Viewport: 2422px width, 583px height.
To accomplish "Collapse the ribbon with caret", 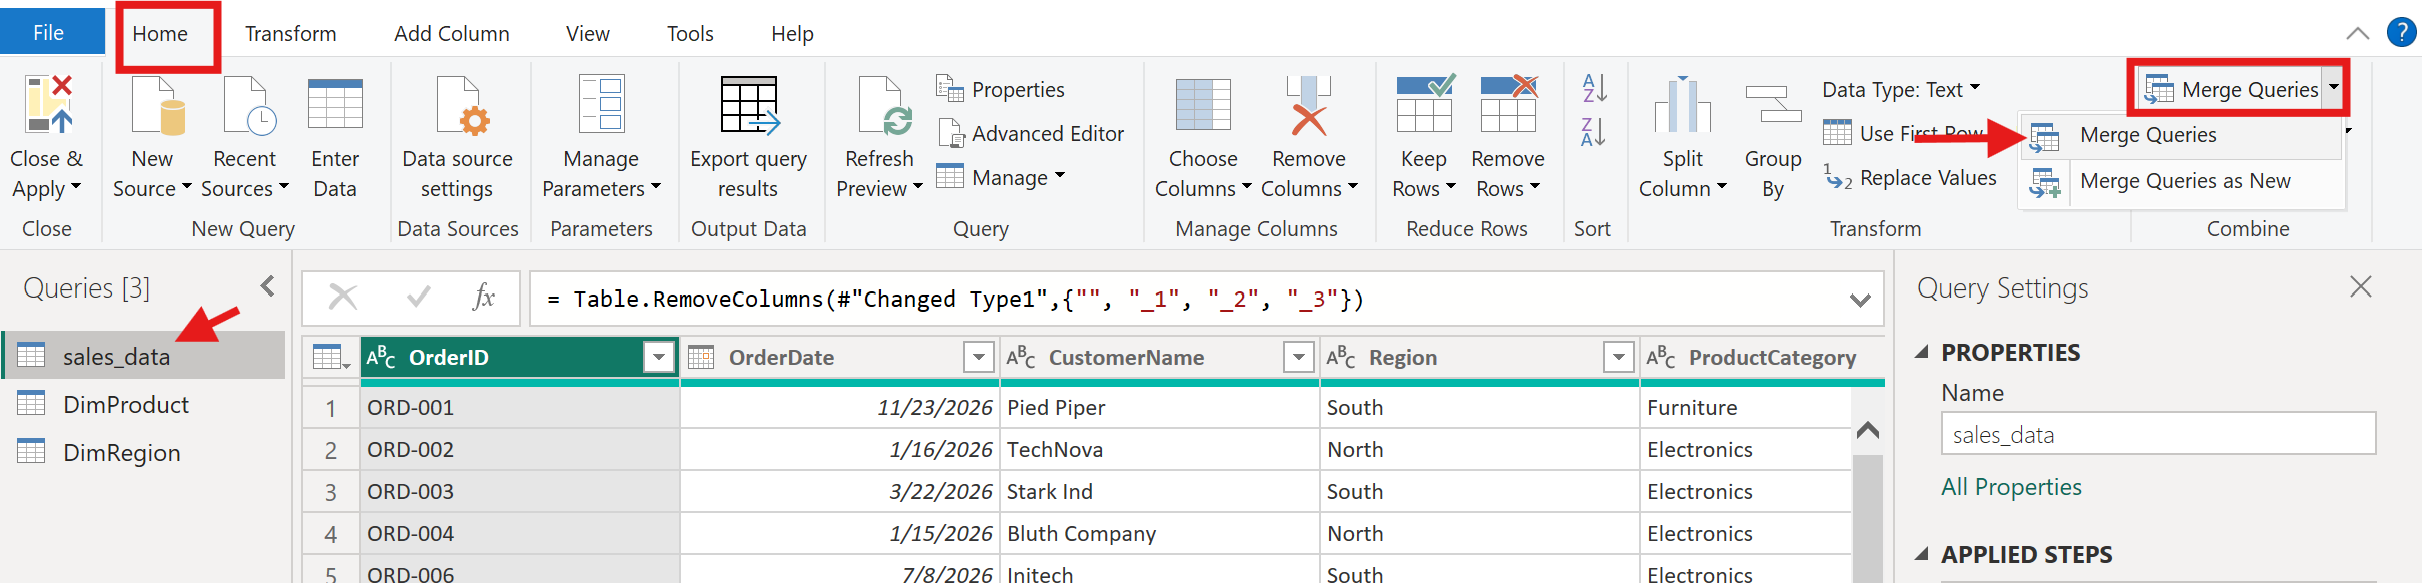I will pos(2357,33).
